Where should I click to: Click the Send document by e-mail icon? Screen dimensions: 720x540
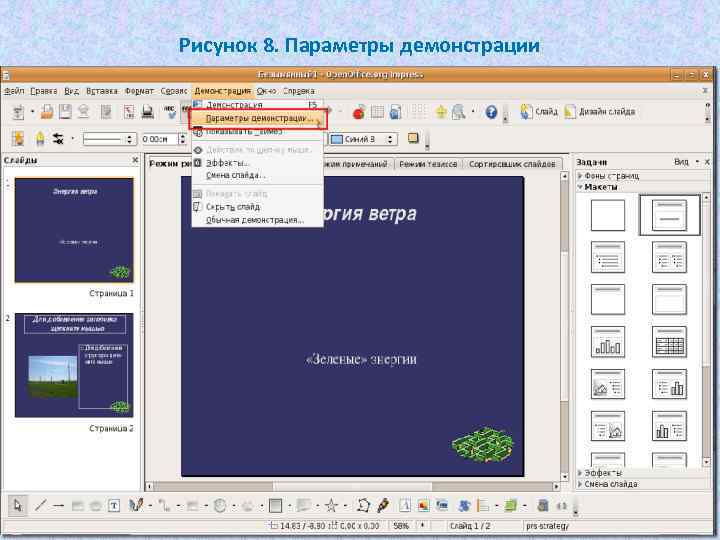pos(83,112)
